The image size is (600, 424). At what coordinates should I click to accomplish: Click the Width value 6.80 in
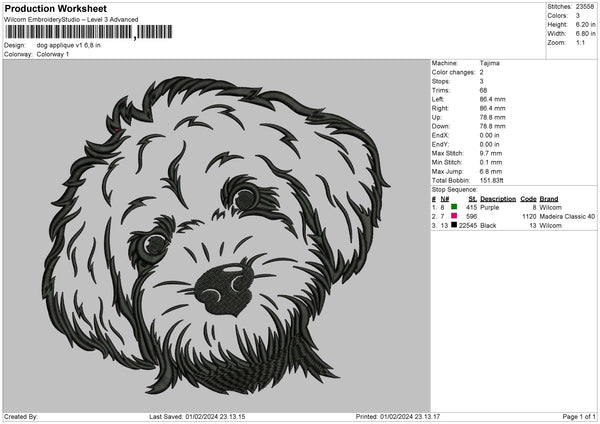(x=585, y=34)
